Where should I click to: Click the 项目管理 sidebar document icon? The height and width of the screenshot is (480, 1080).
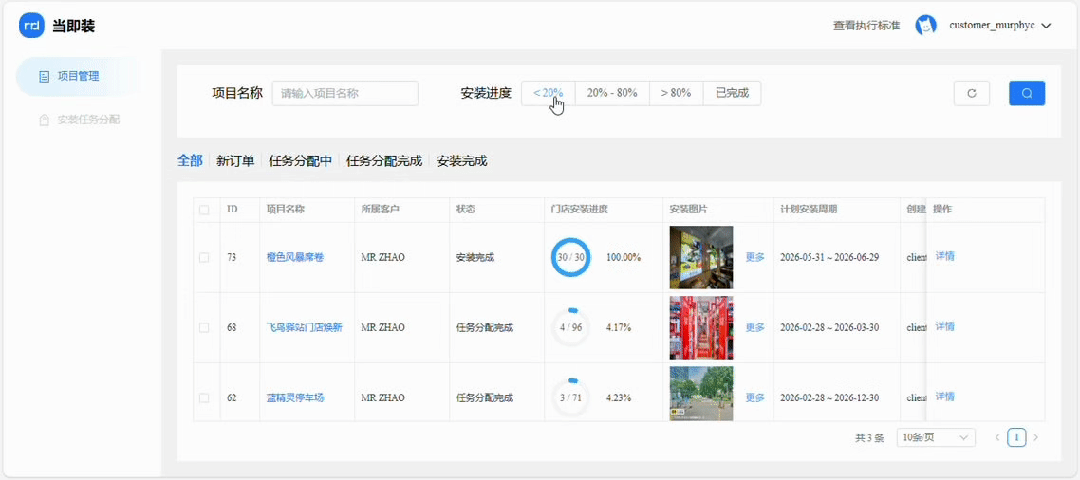[44, 76]
